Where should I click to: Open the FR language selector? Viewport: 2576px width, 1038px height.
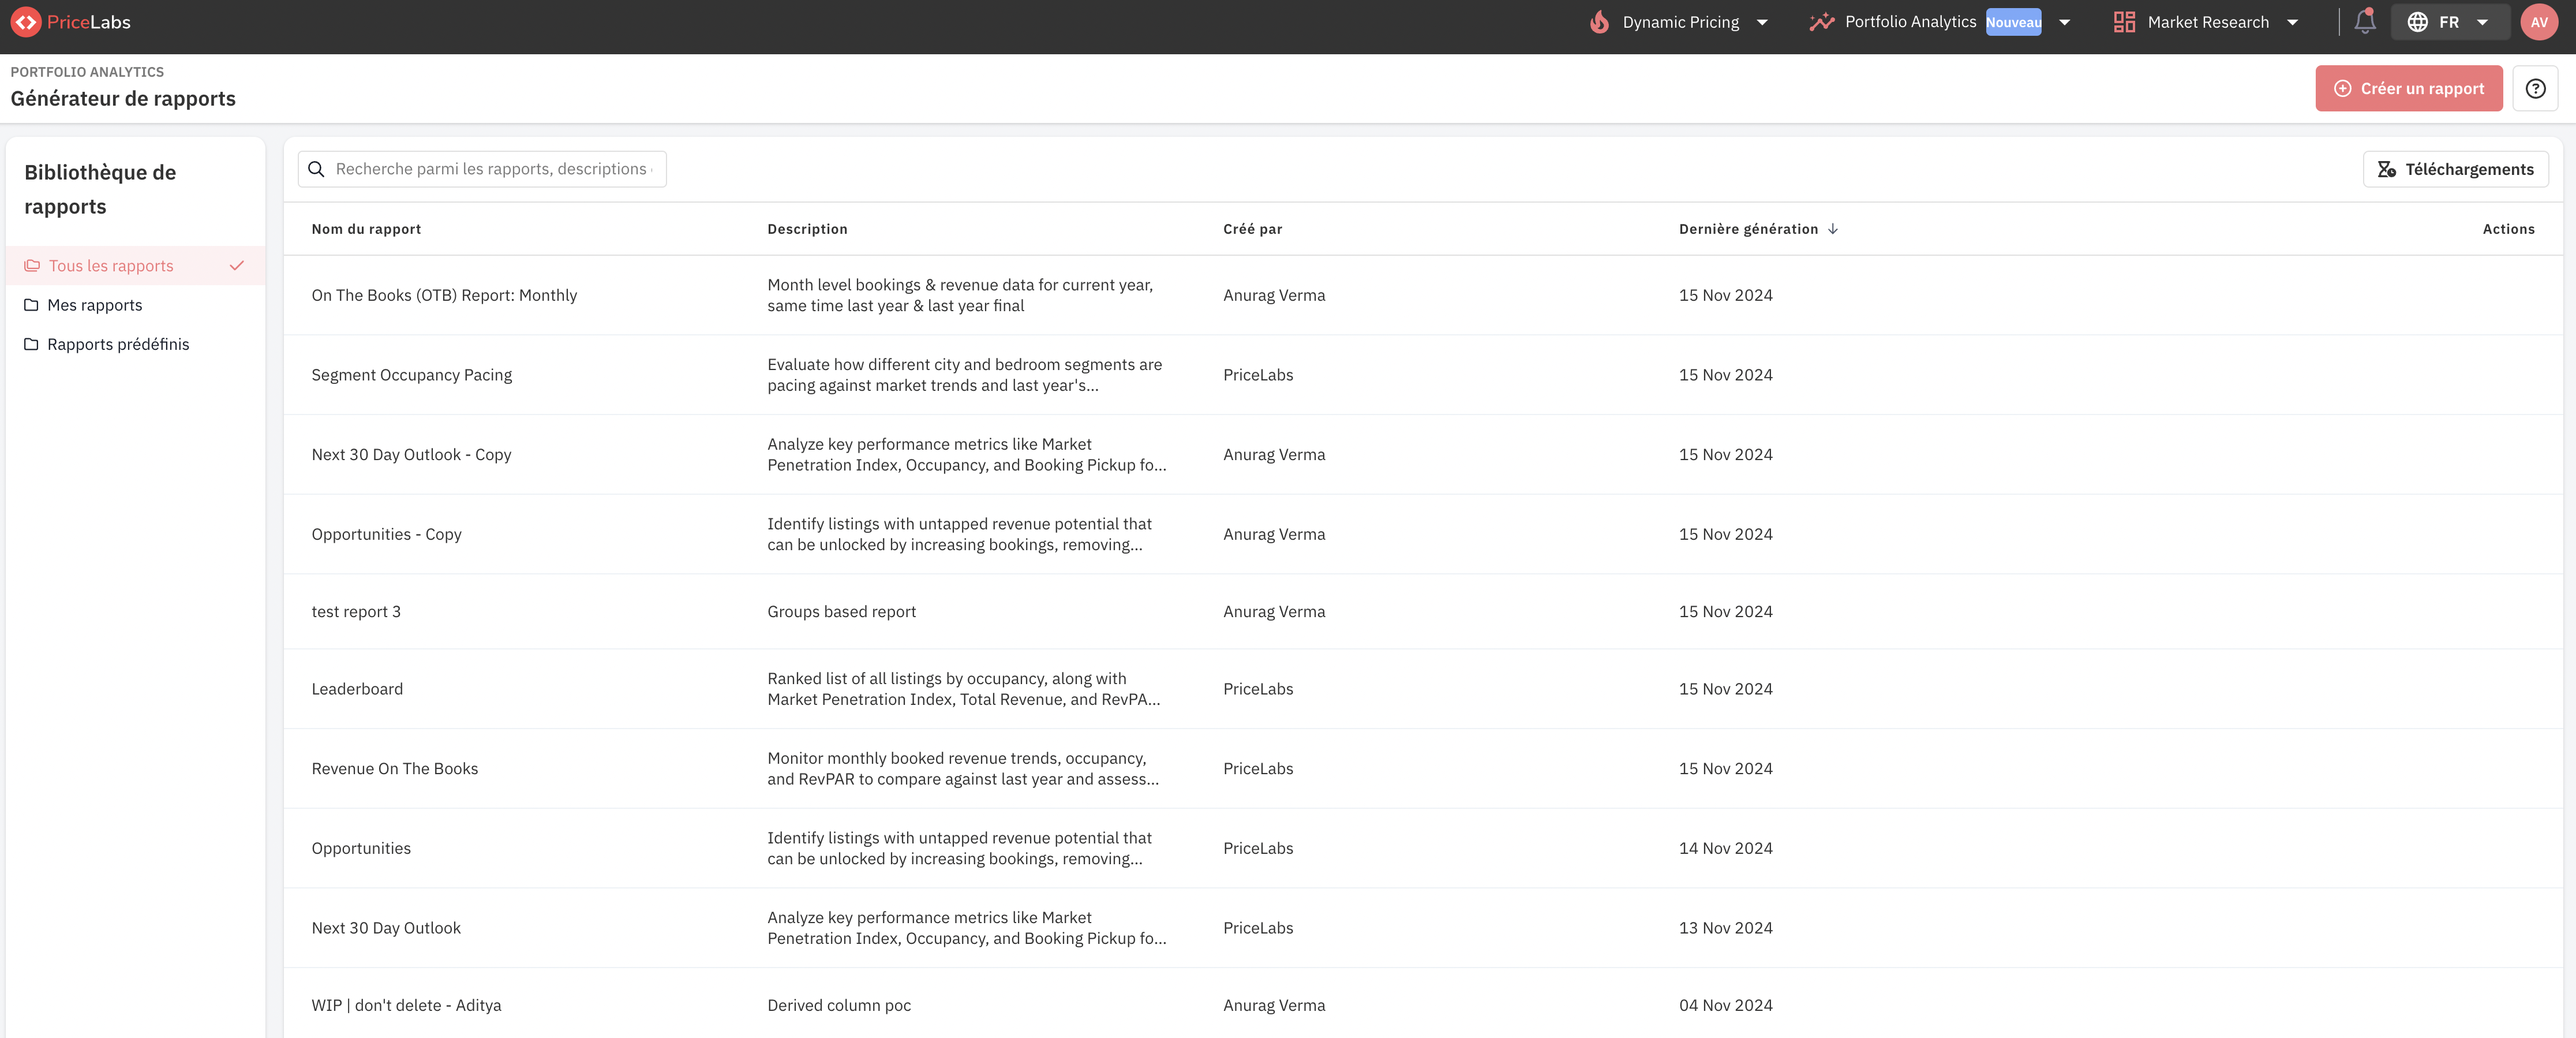(x=2449, y=22)
